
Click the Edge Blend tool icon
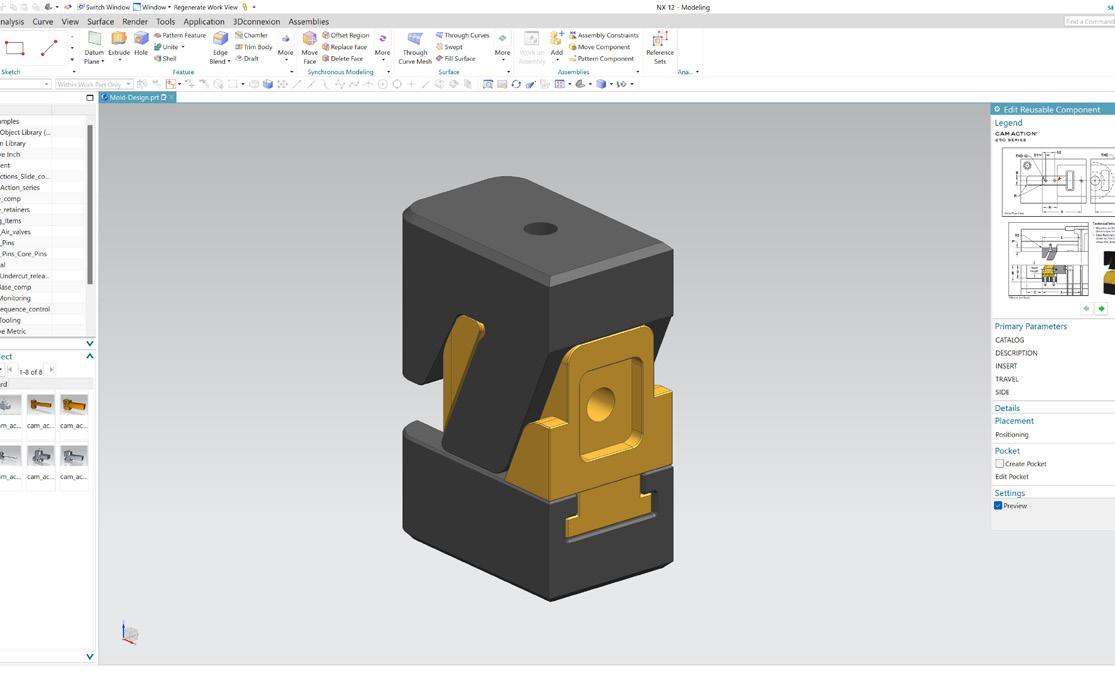point(220,38)
